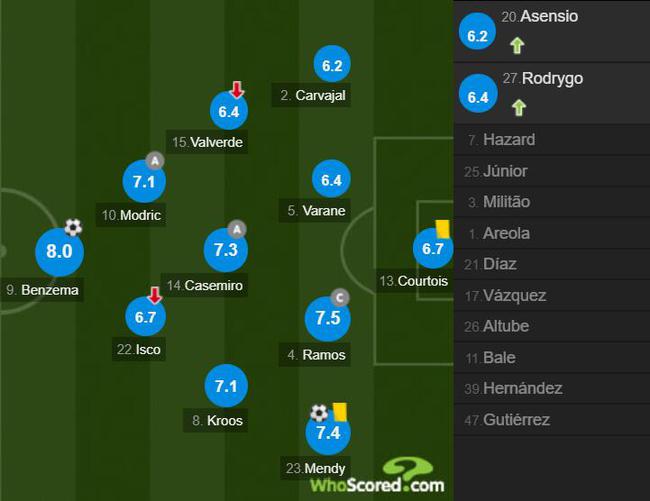The image size is (650, 501).
Task: Select Gutiérrez at the list bottom
Action: pyautogui.click(x=552, y=420)
